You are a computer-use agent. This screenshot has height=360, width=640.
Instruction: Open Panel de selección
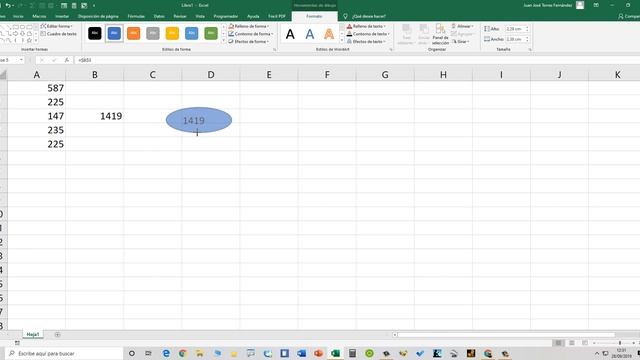tap(440, 34)
